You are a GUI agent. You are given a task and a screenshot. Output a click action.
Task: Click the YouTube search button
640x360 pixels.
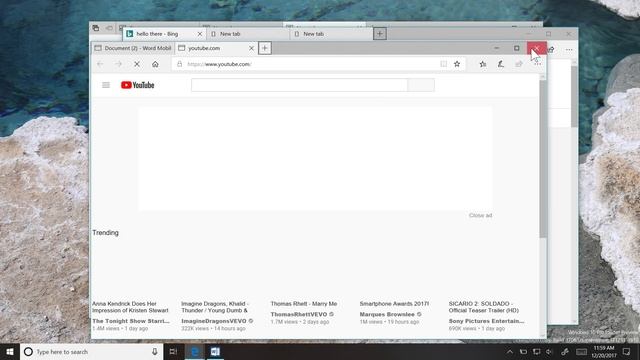(421, 85)
